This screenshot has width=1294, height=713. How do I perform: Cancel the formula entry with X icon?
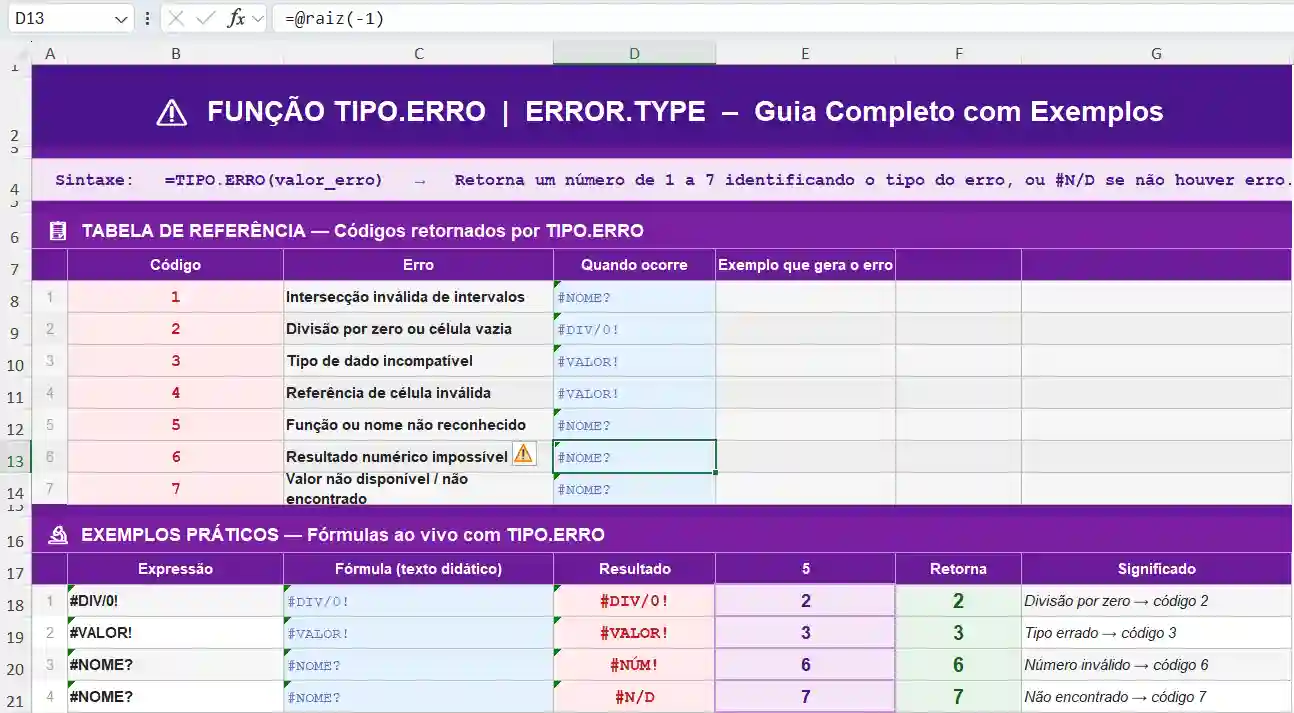coord(176,18)
